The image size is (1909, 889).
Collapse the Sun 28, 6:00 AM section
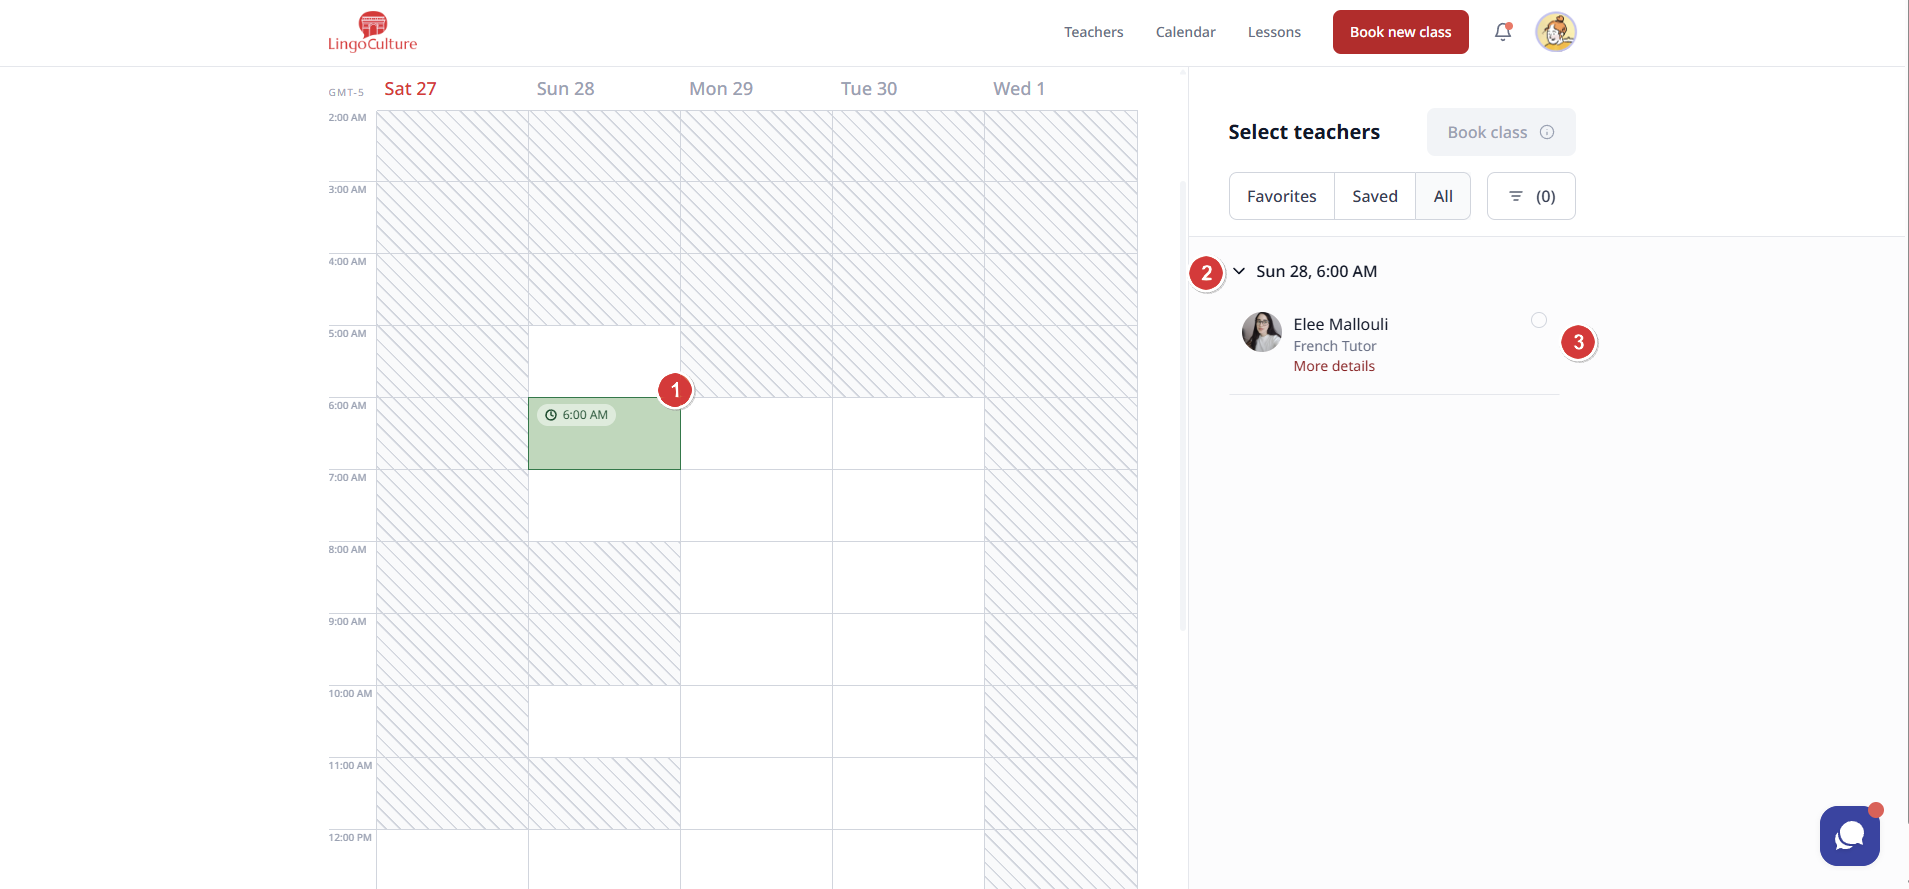(x=1239, y=271)
